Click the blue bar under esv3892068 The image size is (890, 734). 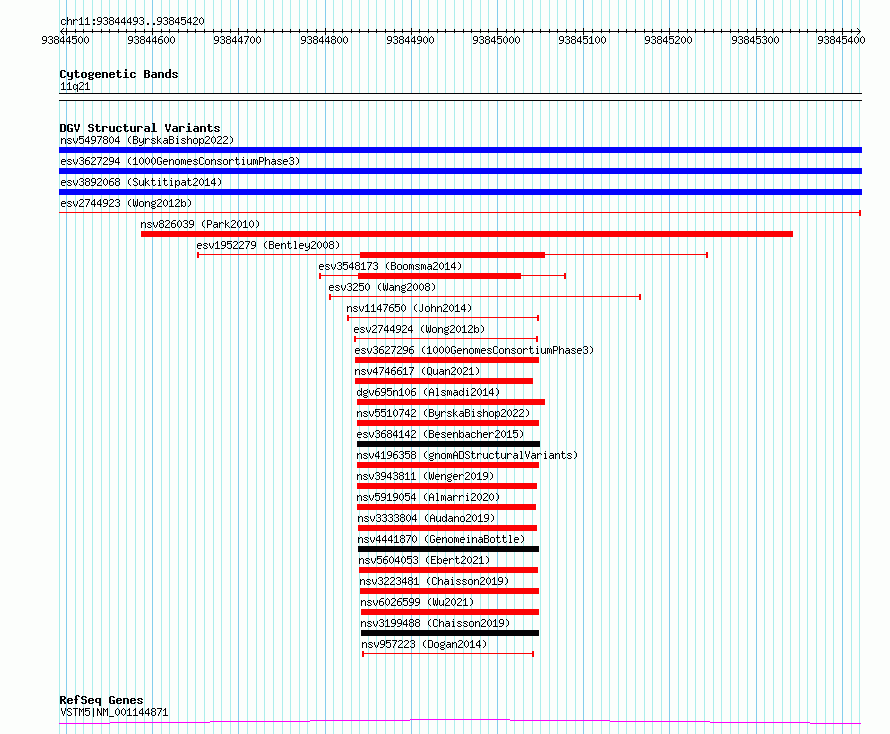460,192
